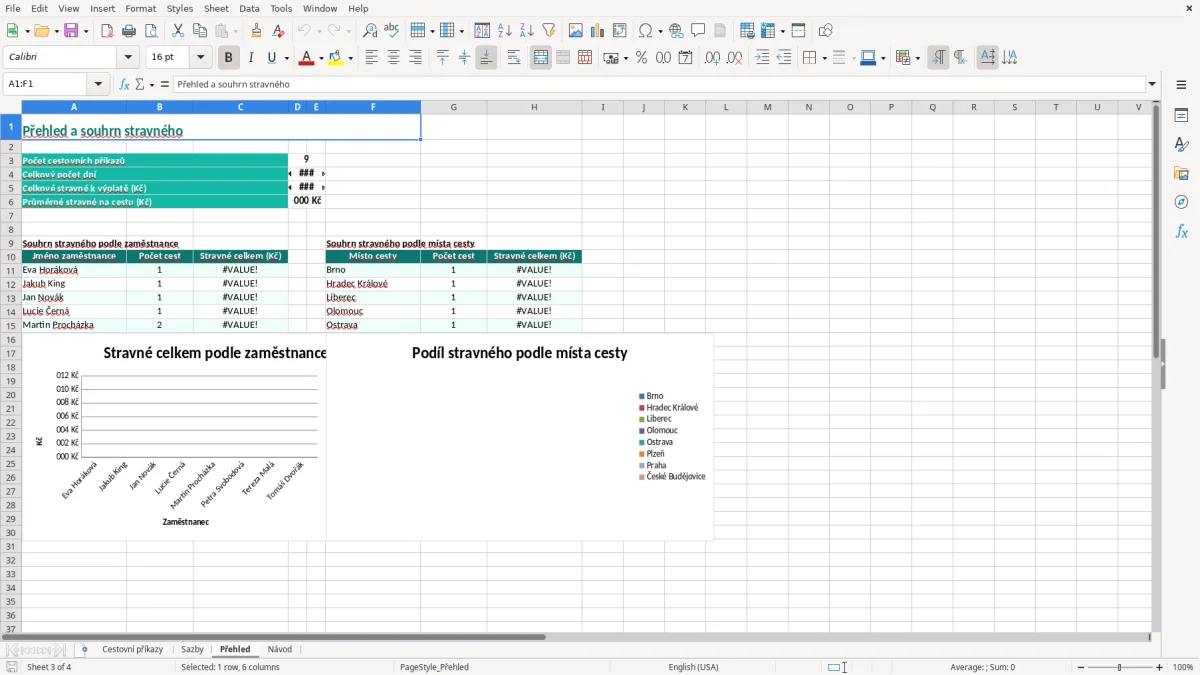Insert a chart

click(x=598, y=31)
